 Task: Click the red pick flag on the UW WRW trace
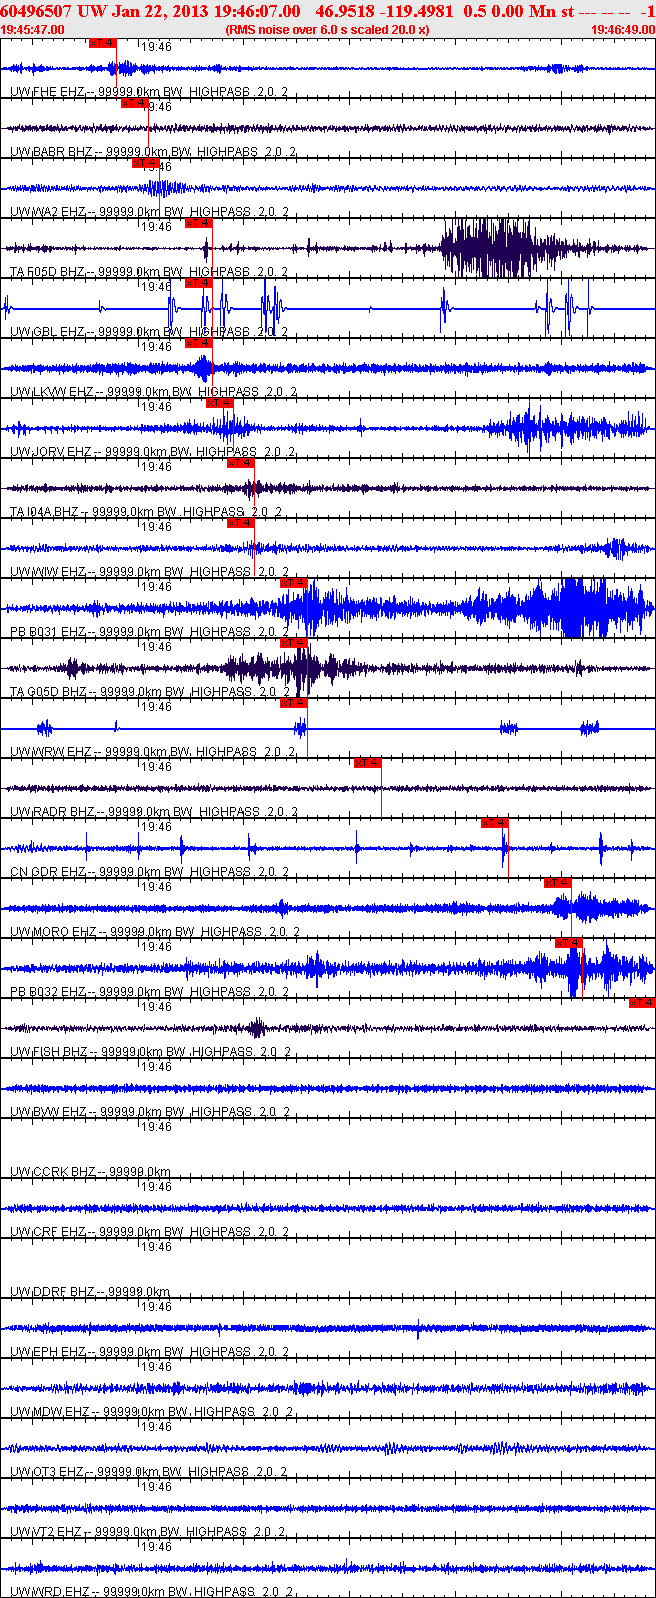tap(293, 703)
